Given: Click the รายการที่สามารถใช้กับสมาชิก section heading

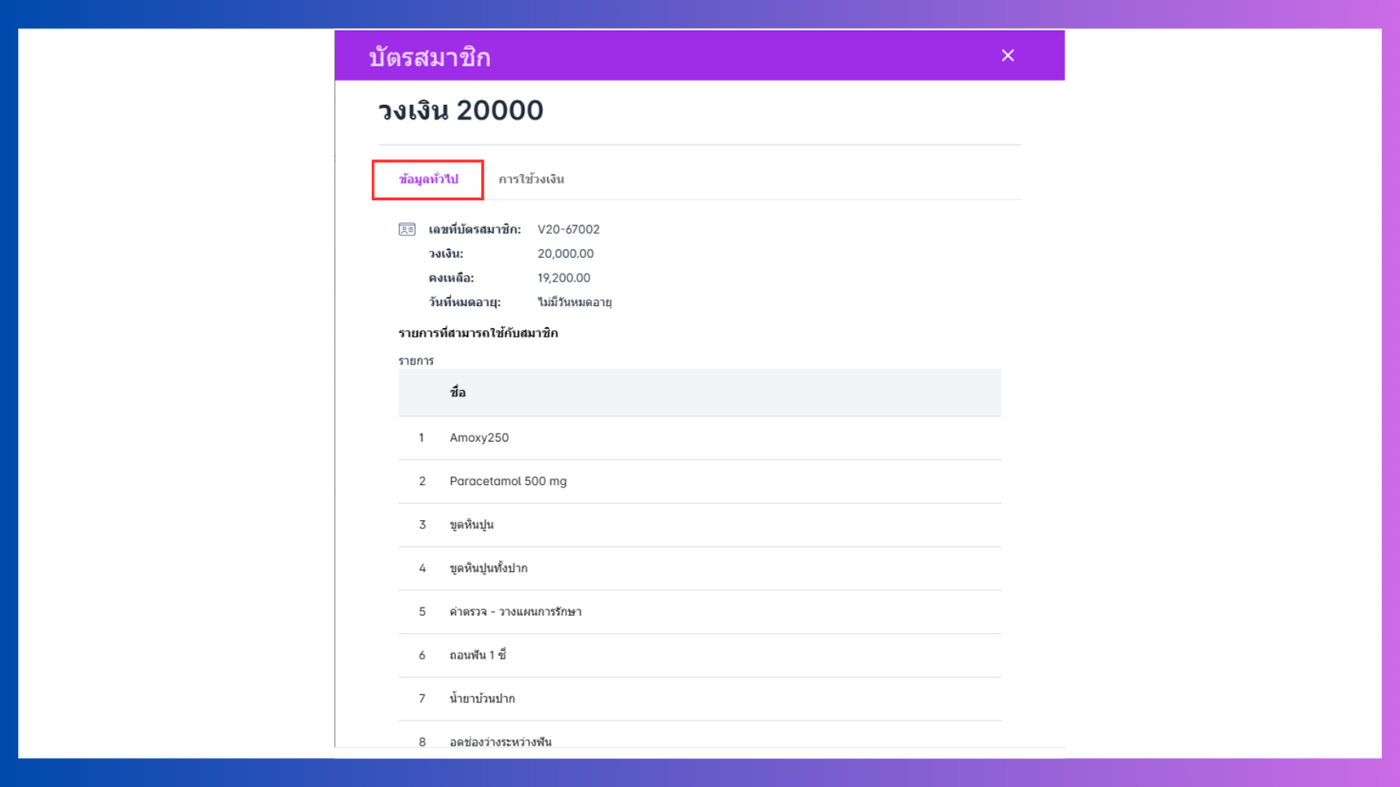Looking at the screenshot, I should point(478,333).
